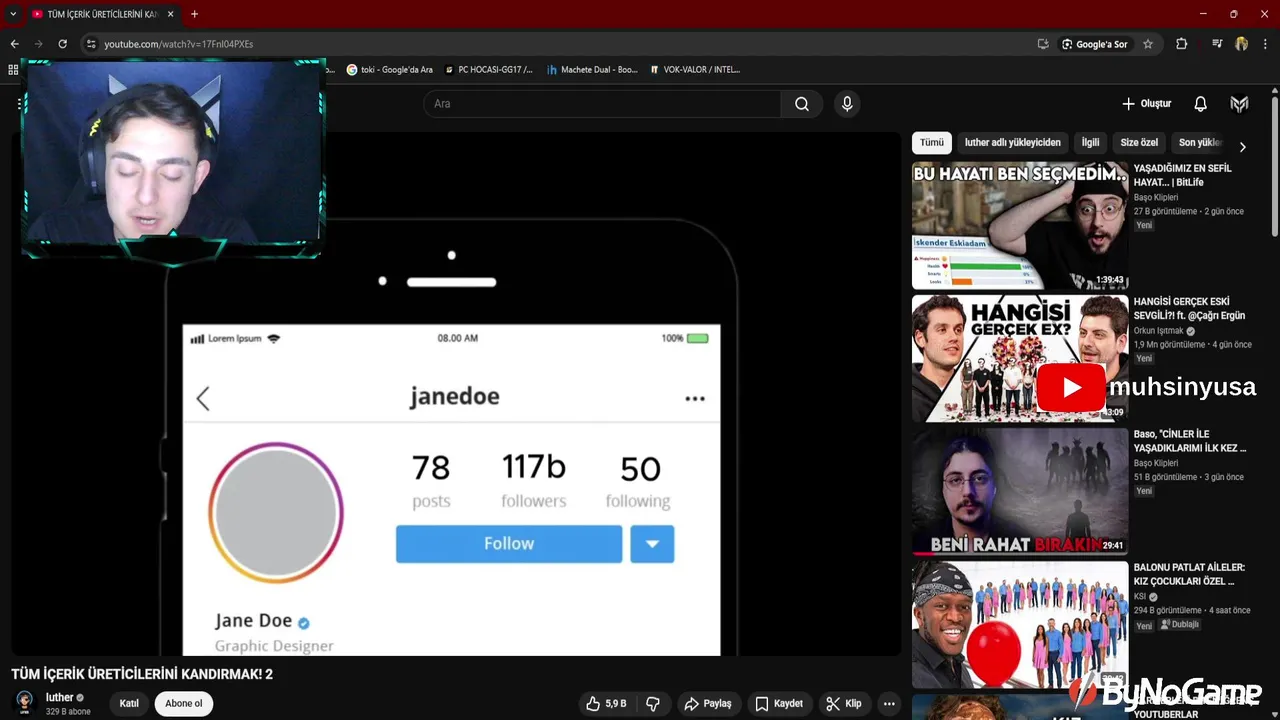Dislike the video with thumbs down
Viewport: 1280px width, 720px height.
(x=653, y=704)
